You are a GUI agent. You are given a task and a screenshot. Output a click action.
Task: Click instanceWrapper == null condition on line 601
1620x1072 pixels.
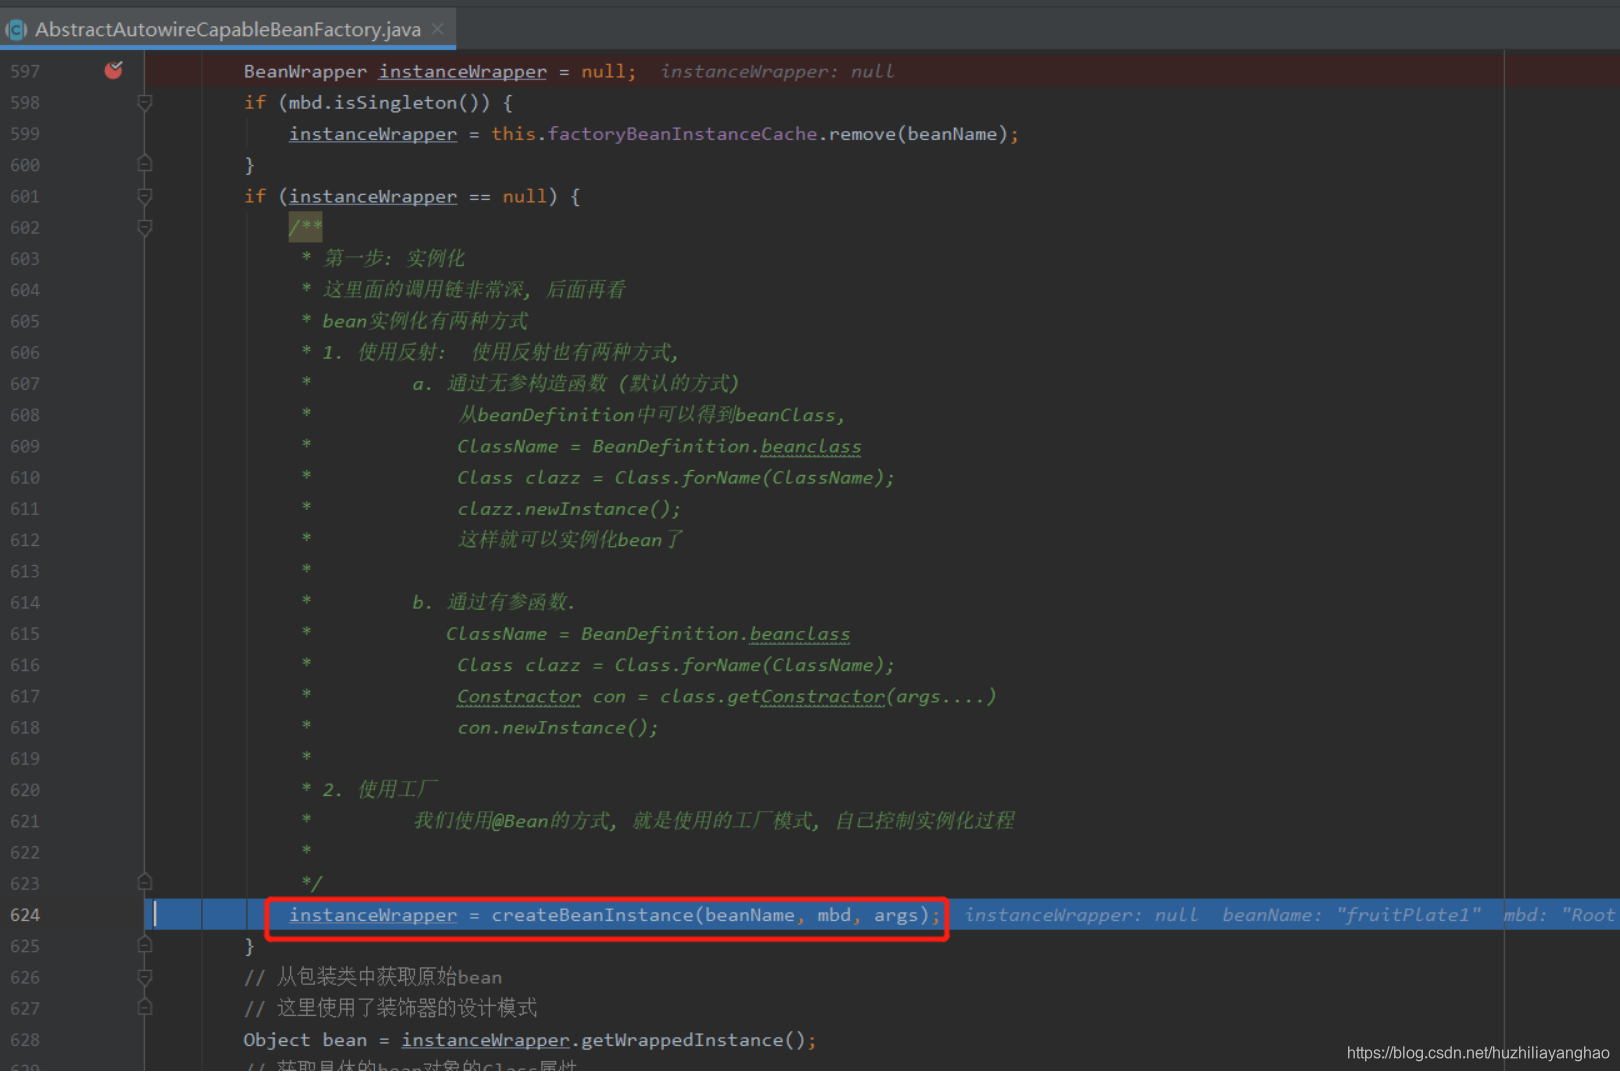(418, 196)
